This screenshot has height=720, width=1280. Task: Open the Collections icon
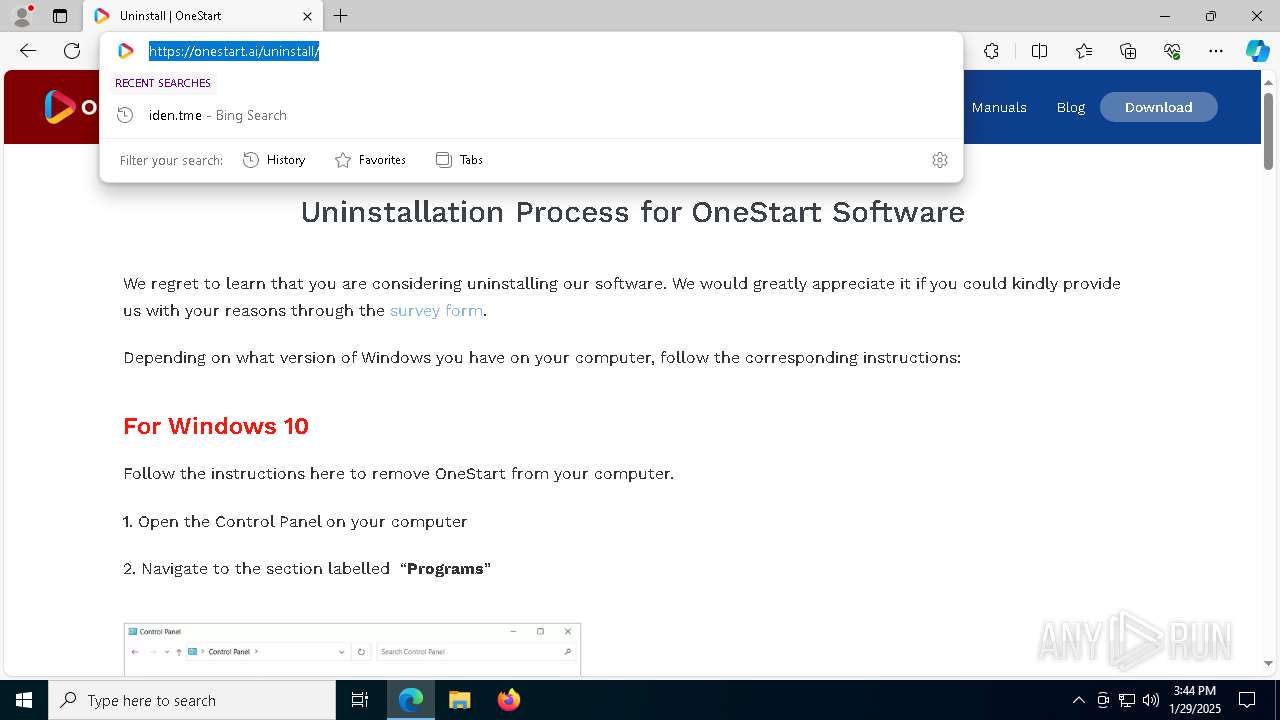[1128, 51]
